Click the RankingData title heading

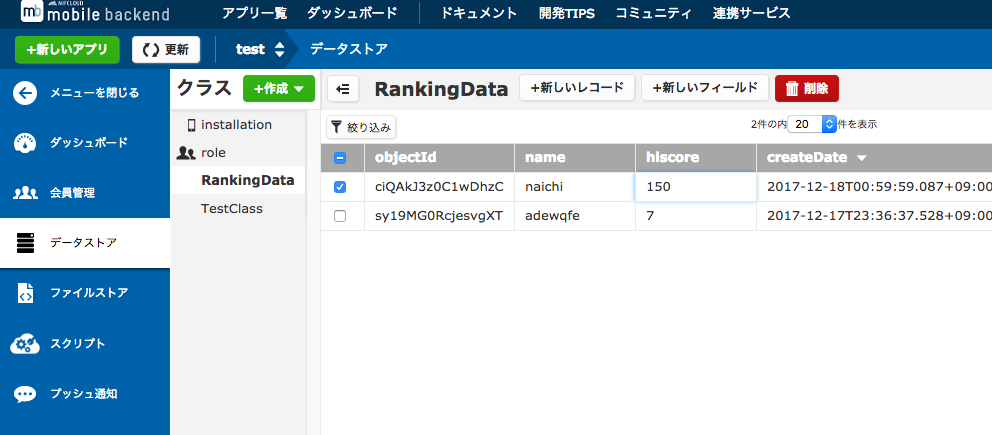[441, 90]
